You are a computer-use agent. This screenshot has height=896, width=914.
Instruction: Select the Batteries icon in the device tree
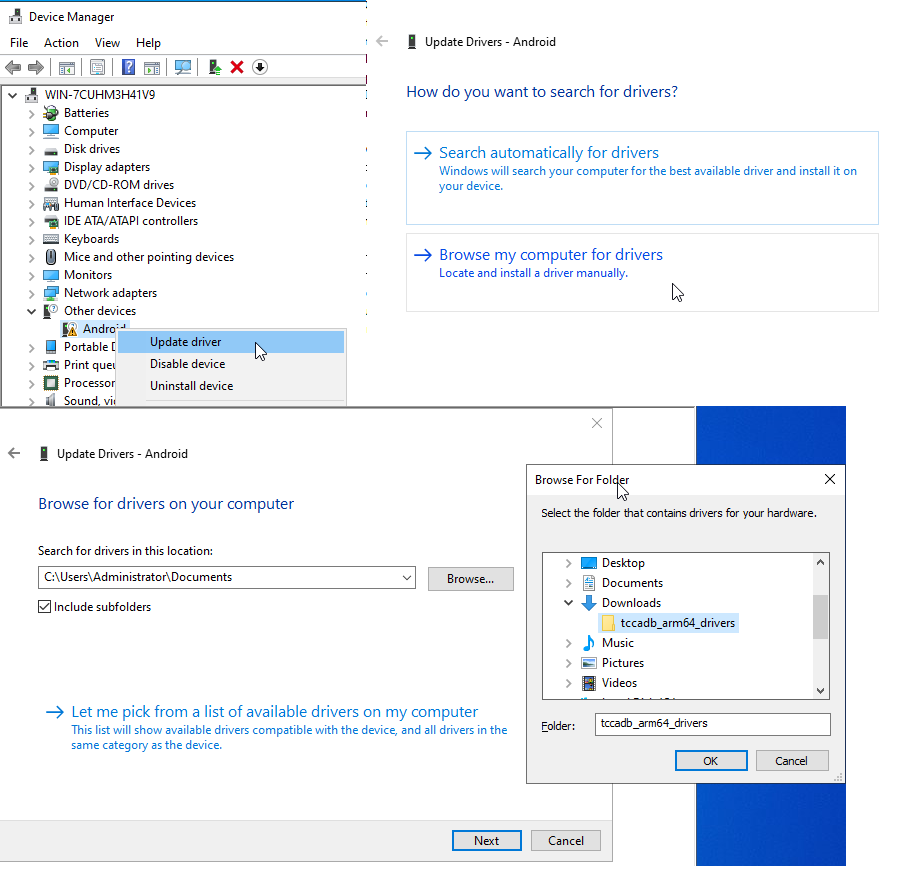[51, 113]
